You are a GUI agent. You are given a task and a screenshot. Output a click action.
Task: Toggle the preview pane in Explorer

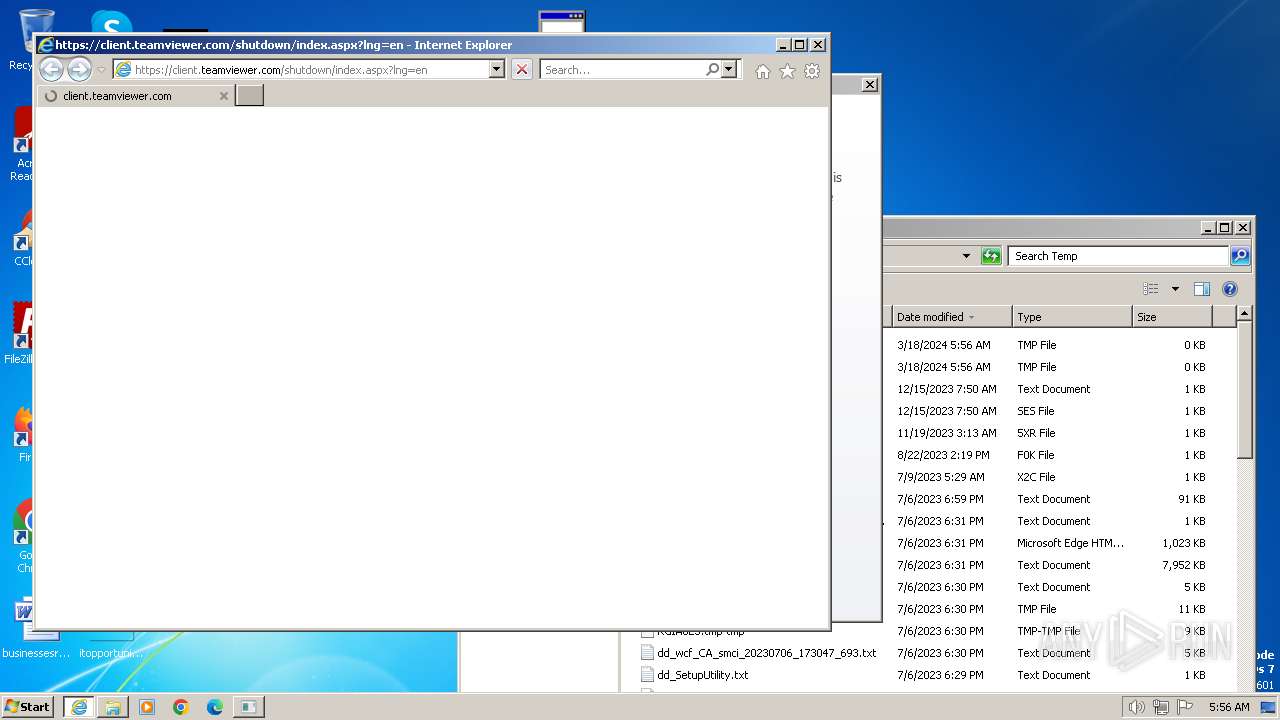pyautogui.click(x=1202, y=289)
